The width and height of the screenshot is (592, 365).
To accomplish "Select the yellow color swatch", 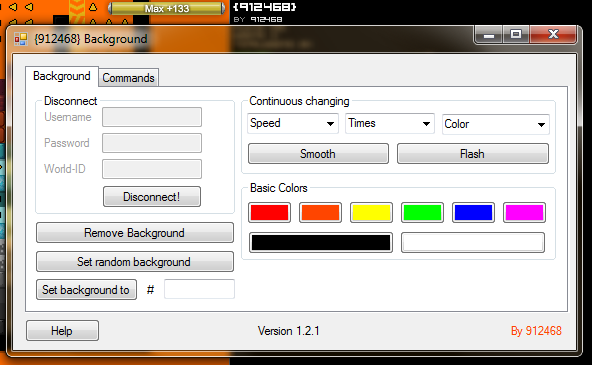I will pos(371,213).
